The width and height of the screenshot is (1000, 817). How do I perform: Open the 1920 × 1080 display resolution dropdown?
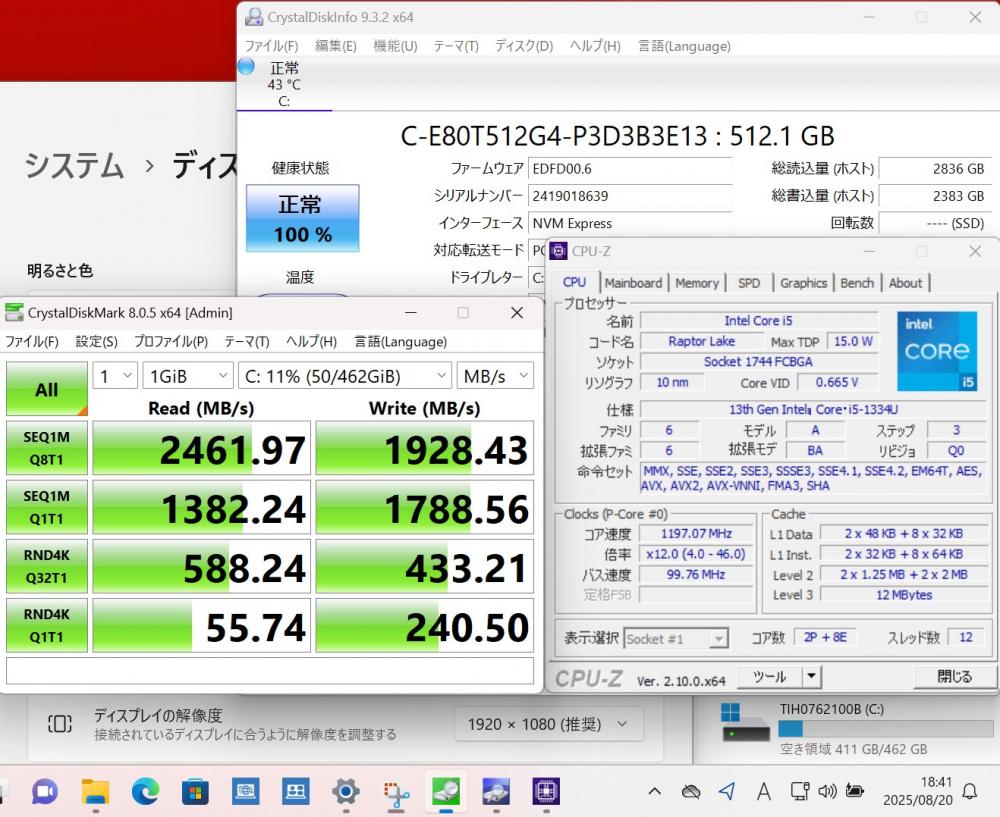point(549,725)
